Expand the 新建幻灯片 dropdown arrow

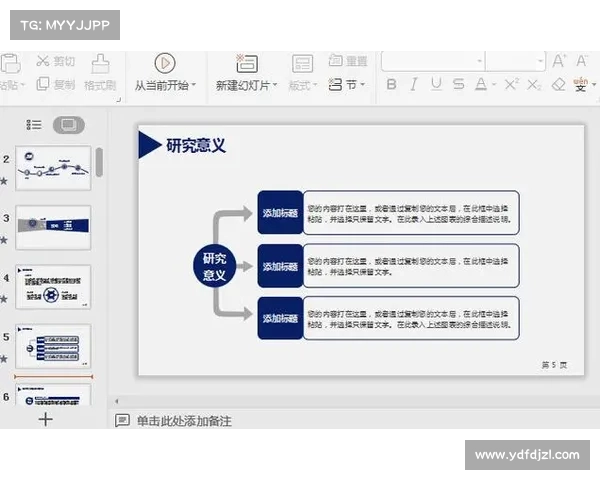tap(275, 85)
